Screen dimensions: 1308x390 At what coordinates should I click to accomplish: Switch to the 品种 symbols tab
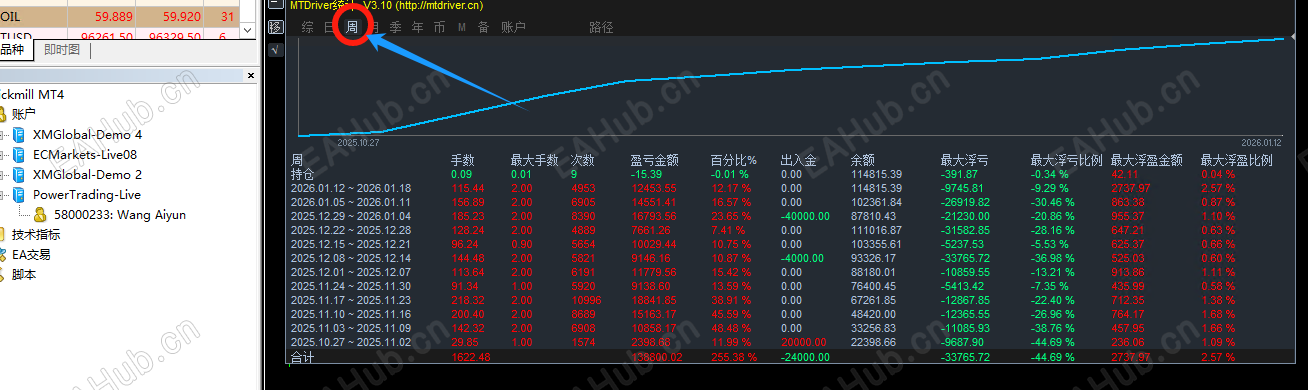pyautogui.click(x=12, y=50)
